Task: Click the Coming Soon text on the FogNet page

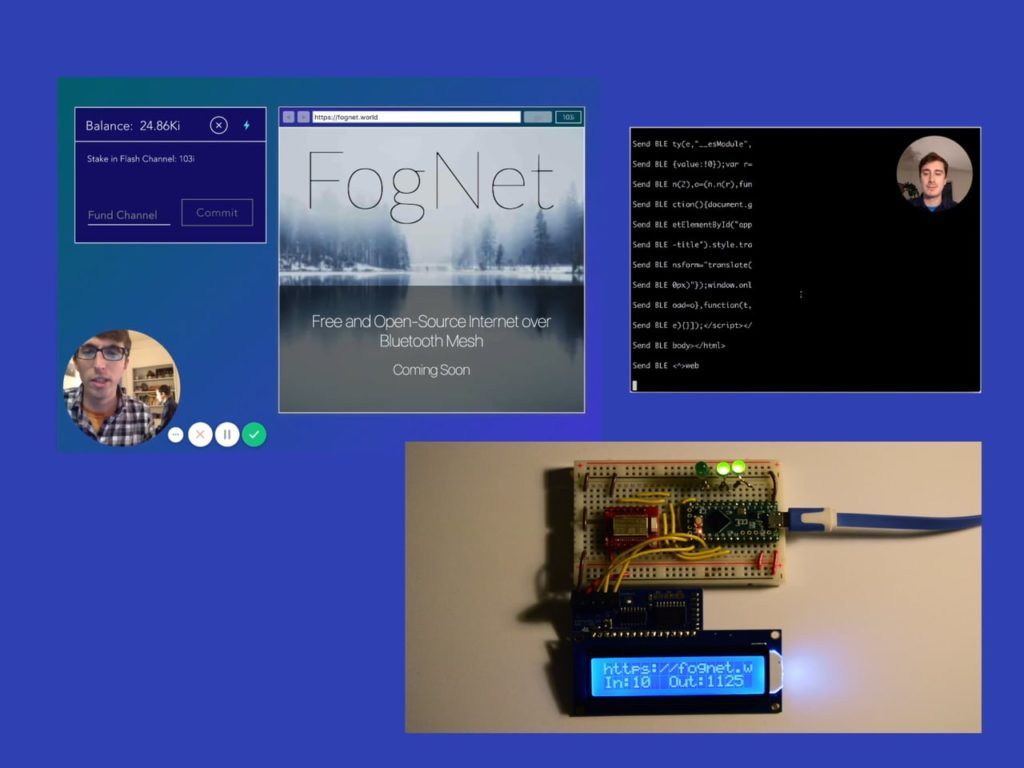Action: 433,369
